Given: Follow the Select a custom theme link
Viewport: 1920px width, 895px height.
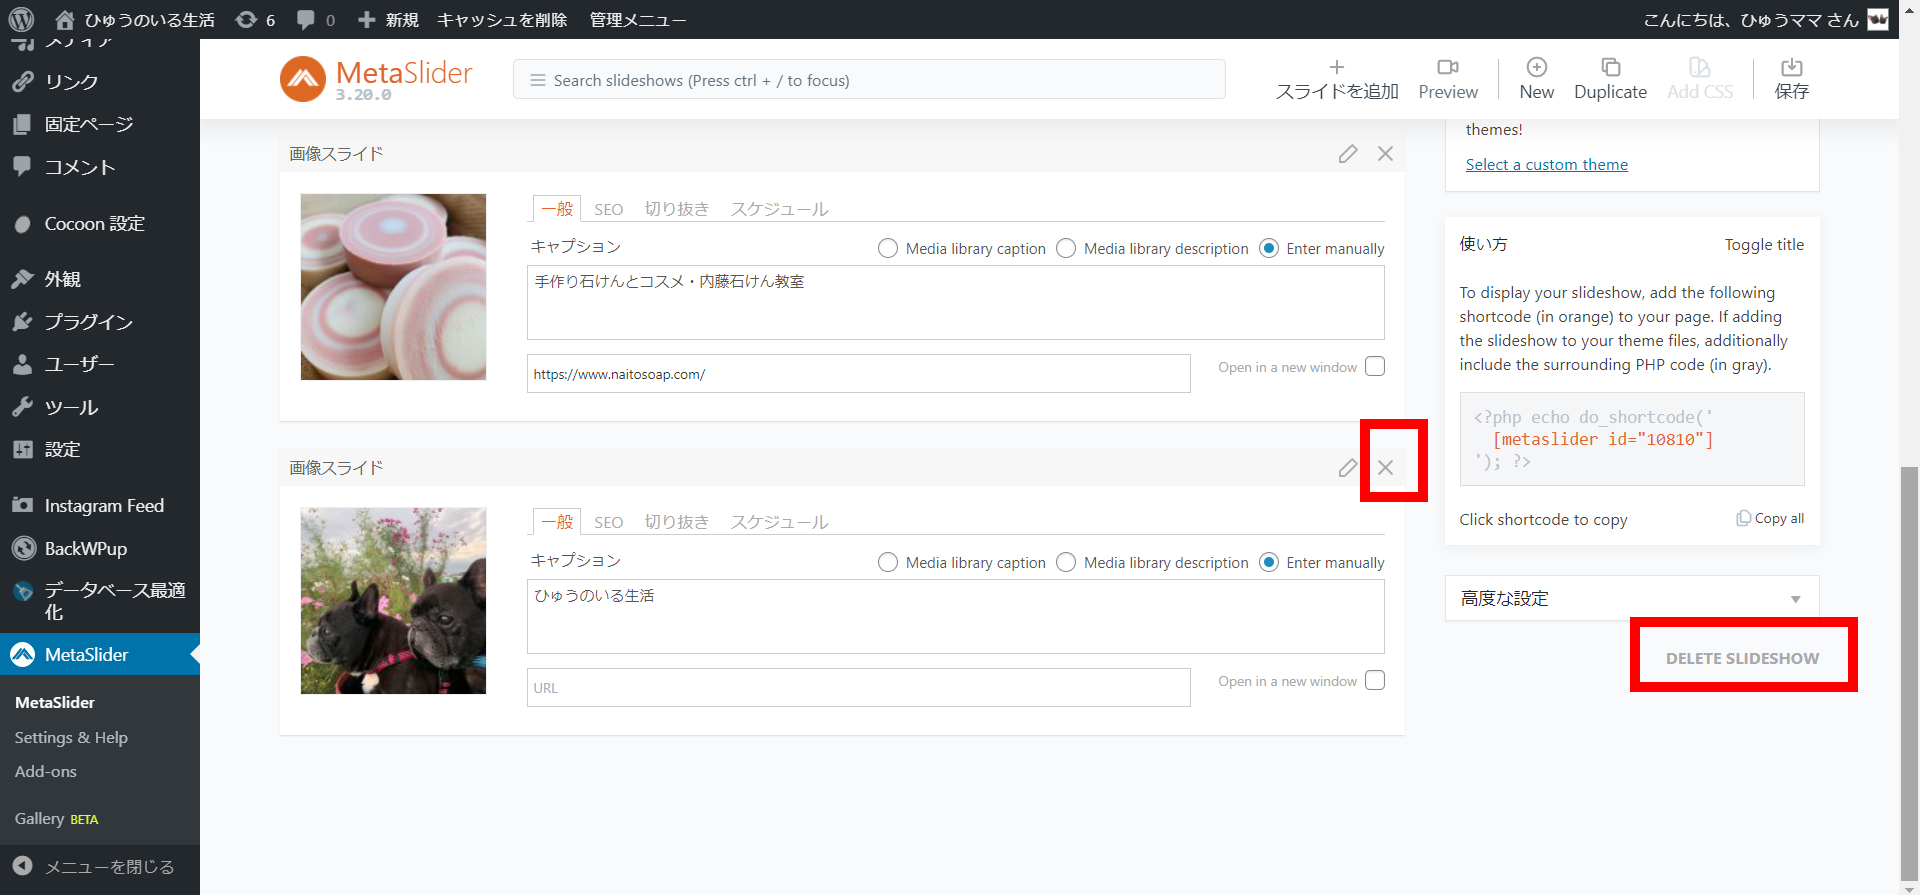Looking at the screenshot, I should coord(1546,165).
